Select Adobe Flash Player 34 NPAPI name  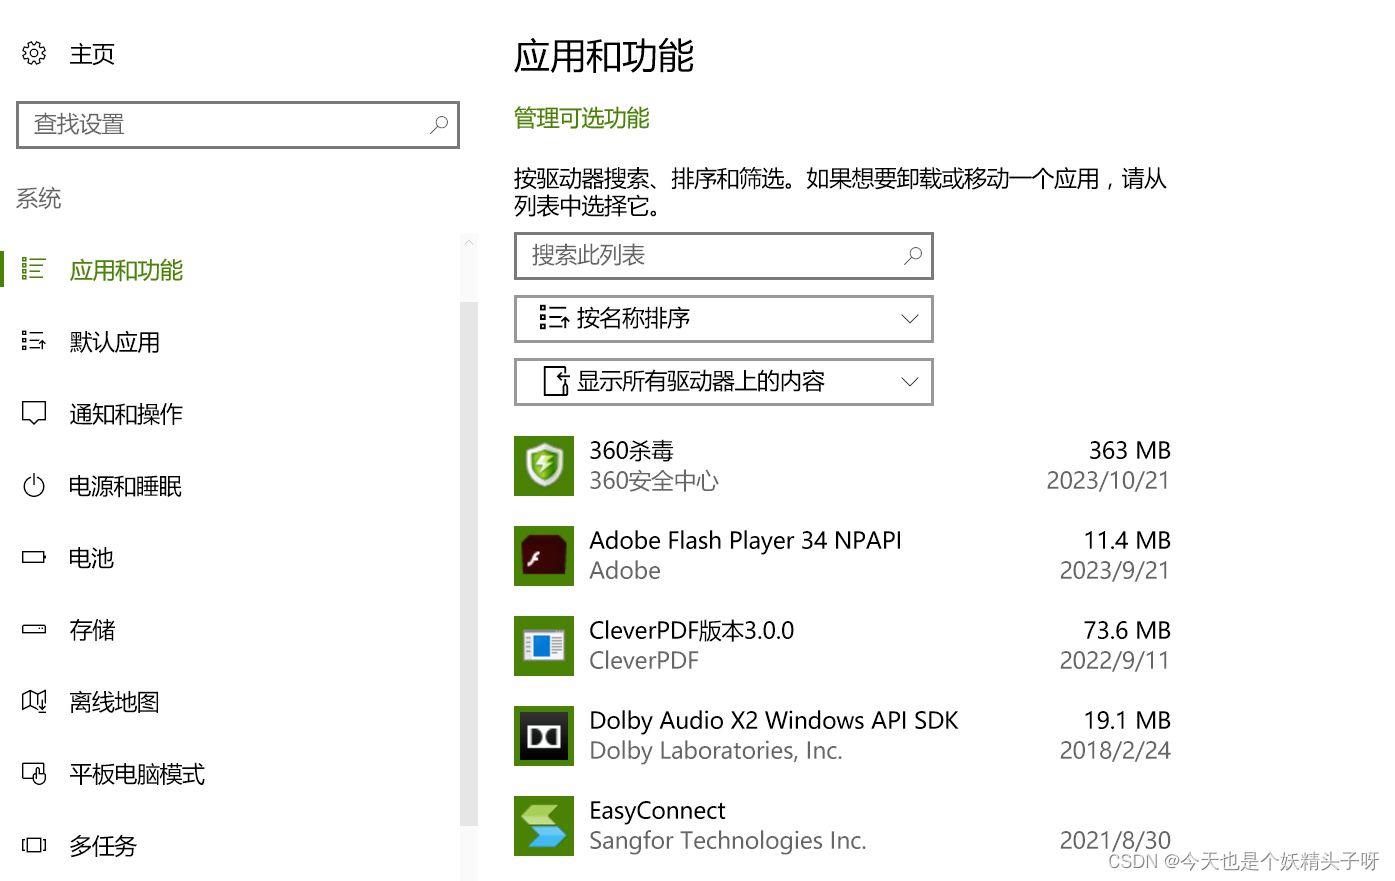[745, 540]
